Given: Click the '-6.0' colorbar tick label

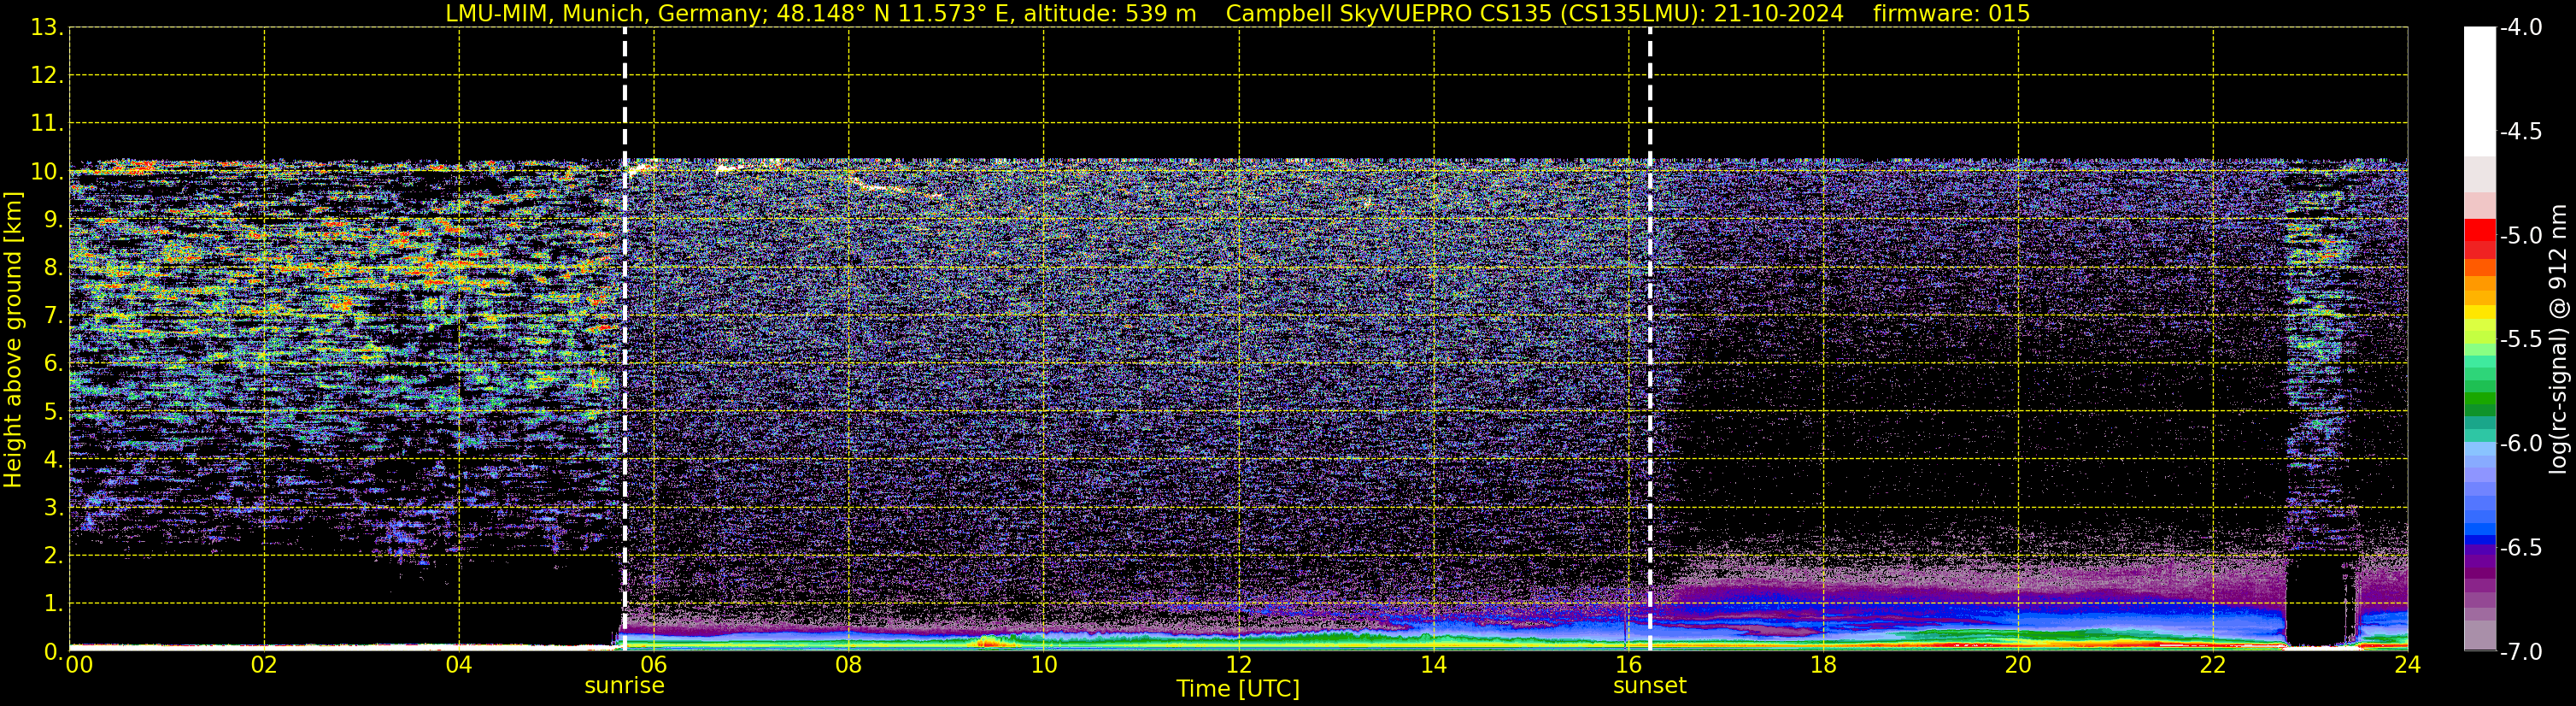Looking at the screenshot, I should [2521, 444].
